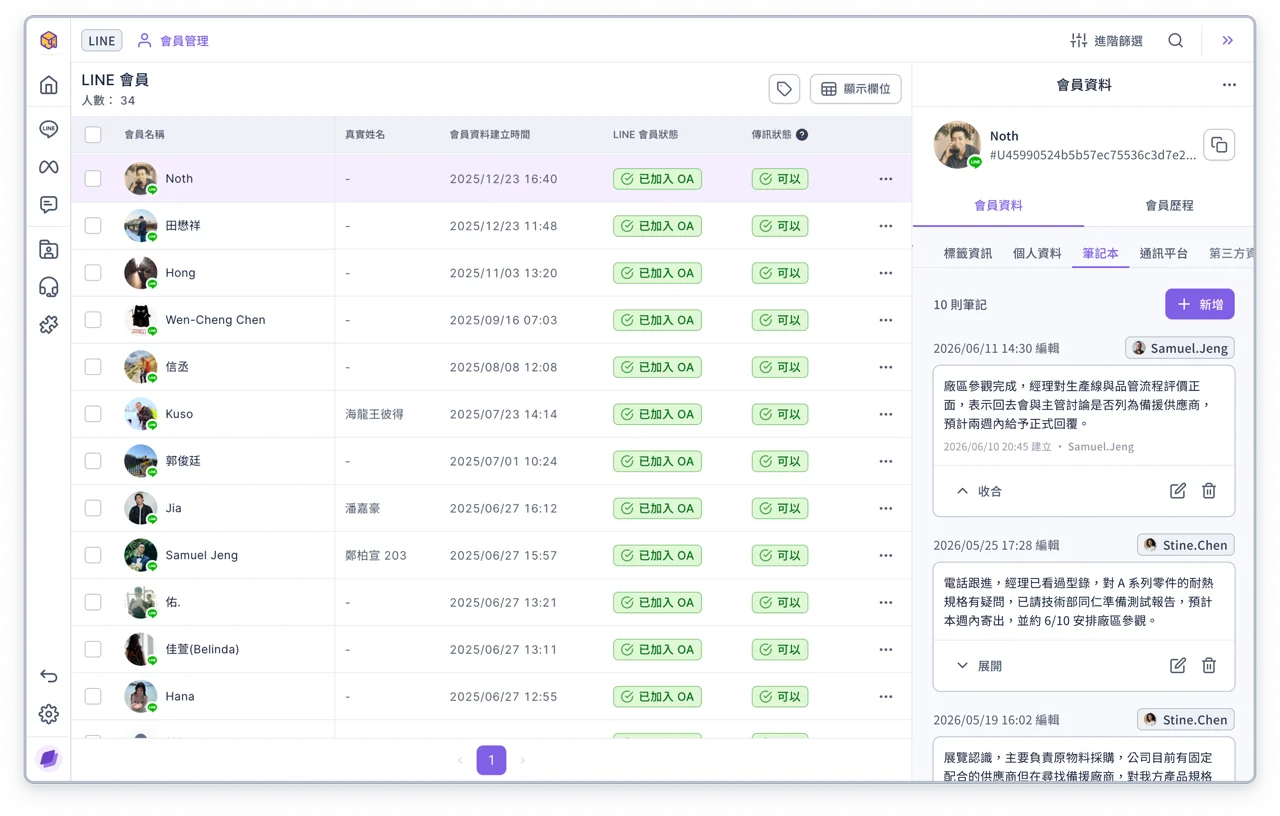This screenshot has height=816, width=1280.
Task: Click Noth's profile avatar in panel
Action: pos(957,144)
